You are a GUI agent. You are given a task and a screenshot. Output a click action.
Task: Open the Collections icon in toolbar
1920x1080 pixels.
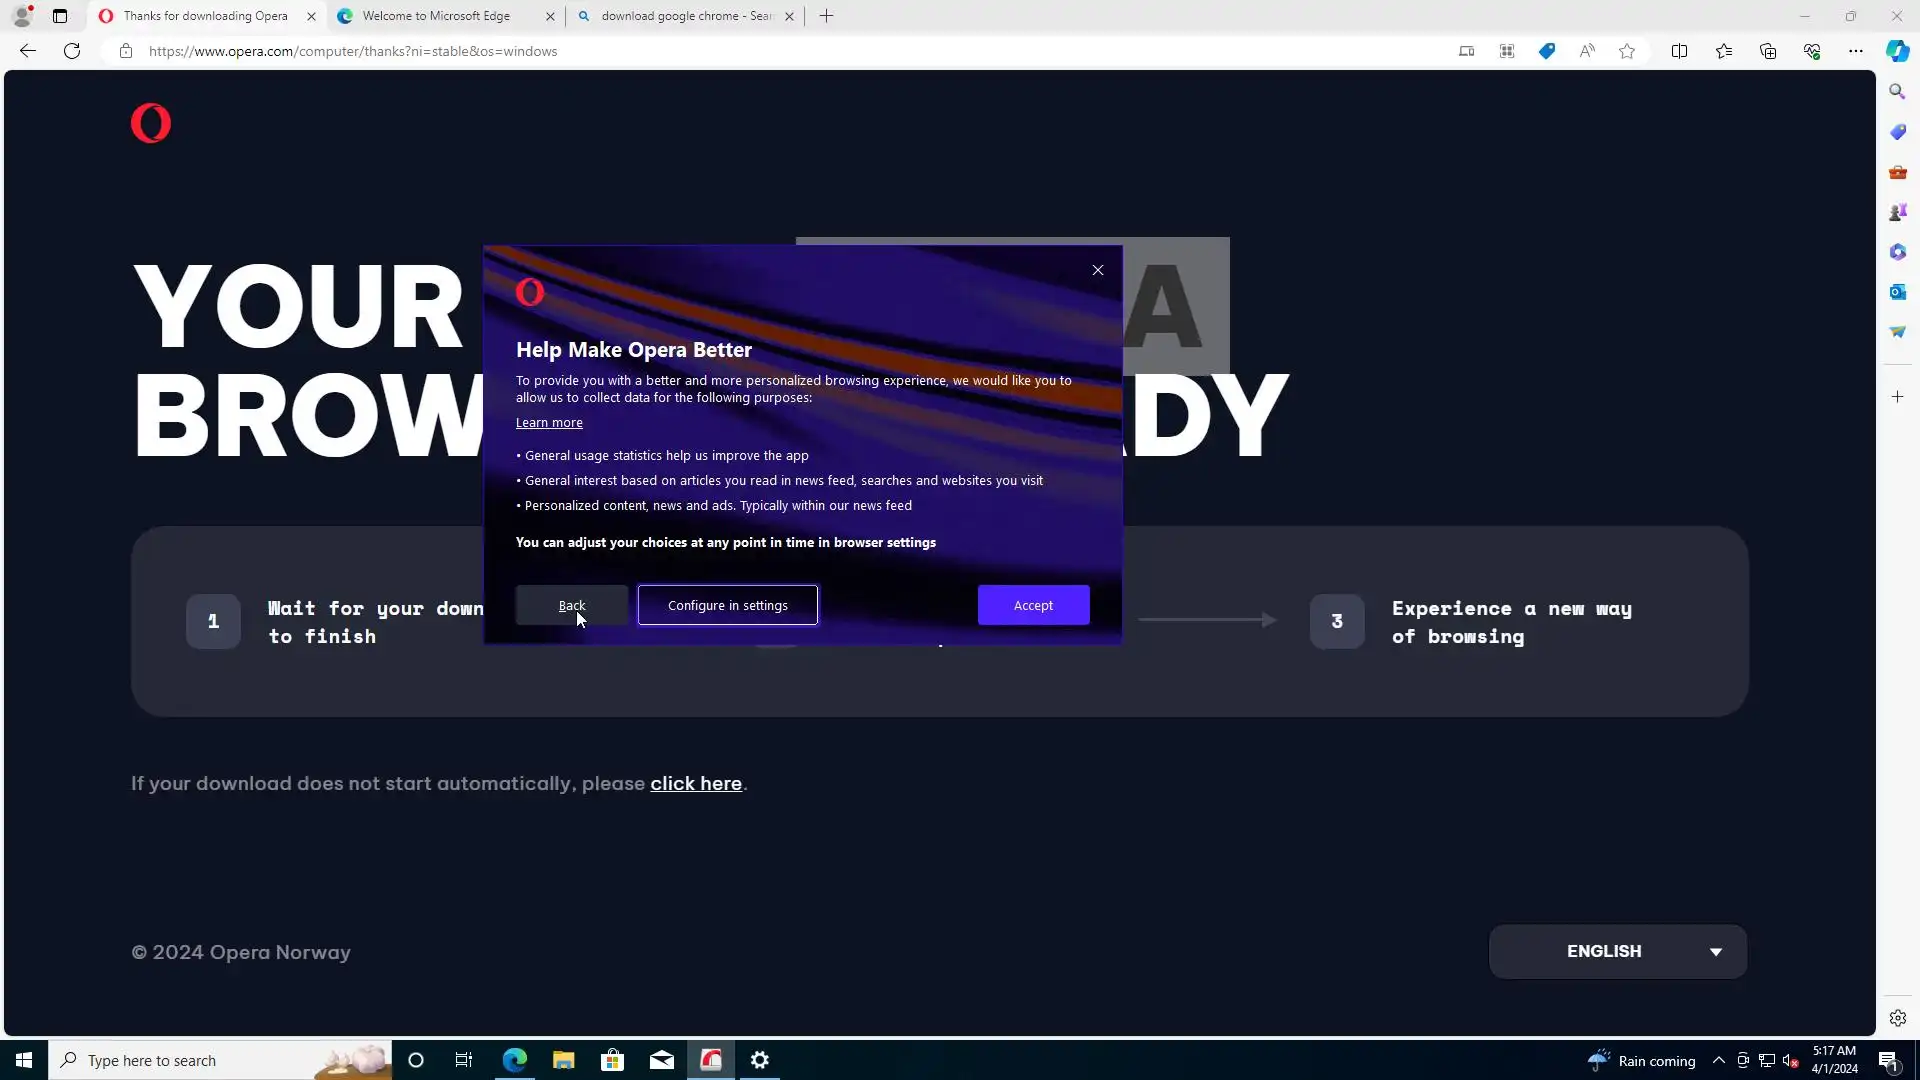(1768, 51)
